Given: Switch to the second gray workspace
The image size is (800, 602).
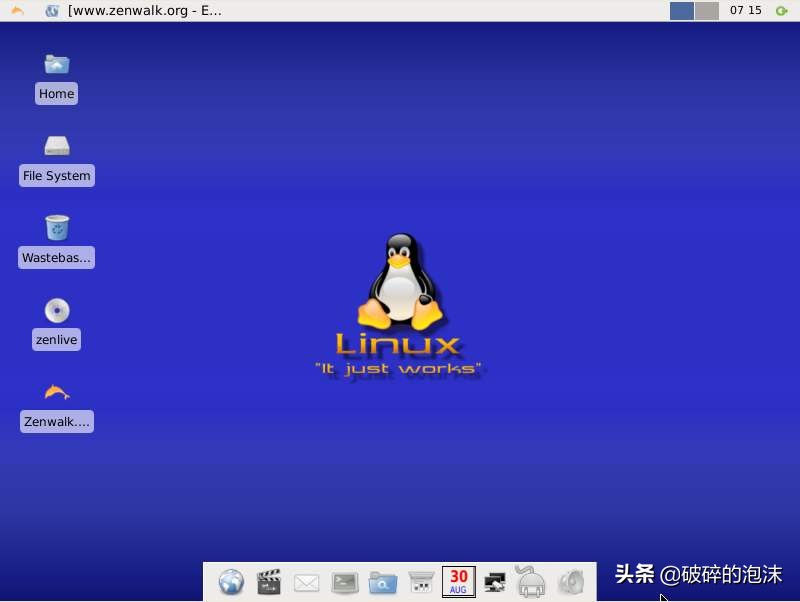Looking at the screenshot, I should click(707, 11).
